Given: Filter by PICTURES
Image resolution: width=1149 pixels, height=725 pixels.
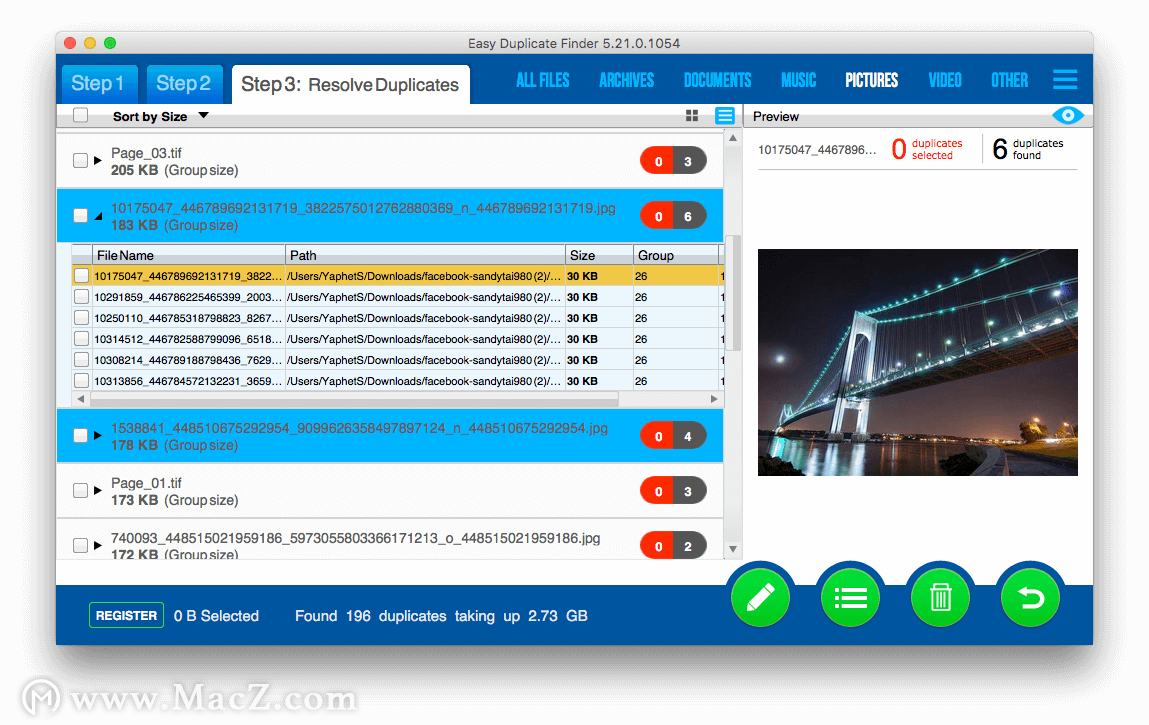Looking at the screenshot, I should (871, 80).
